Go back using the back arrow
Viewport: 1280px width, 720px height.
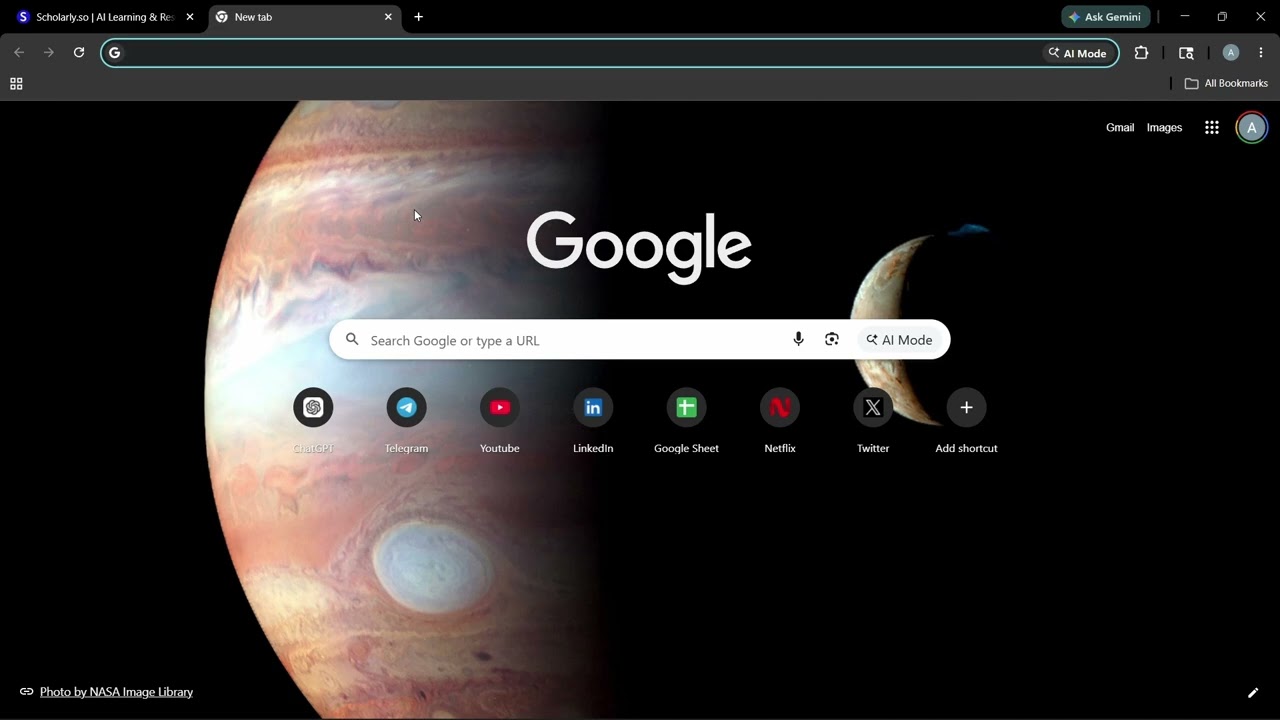[19, 52]
